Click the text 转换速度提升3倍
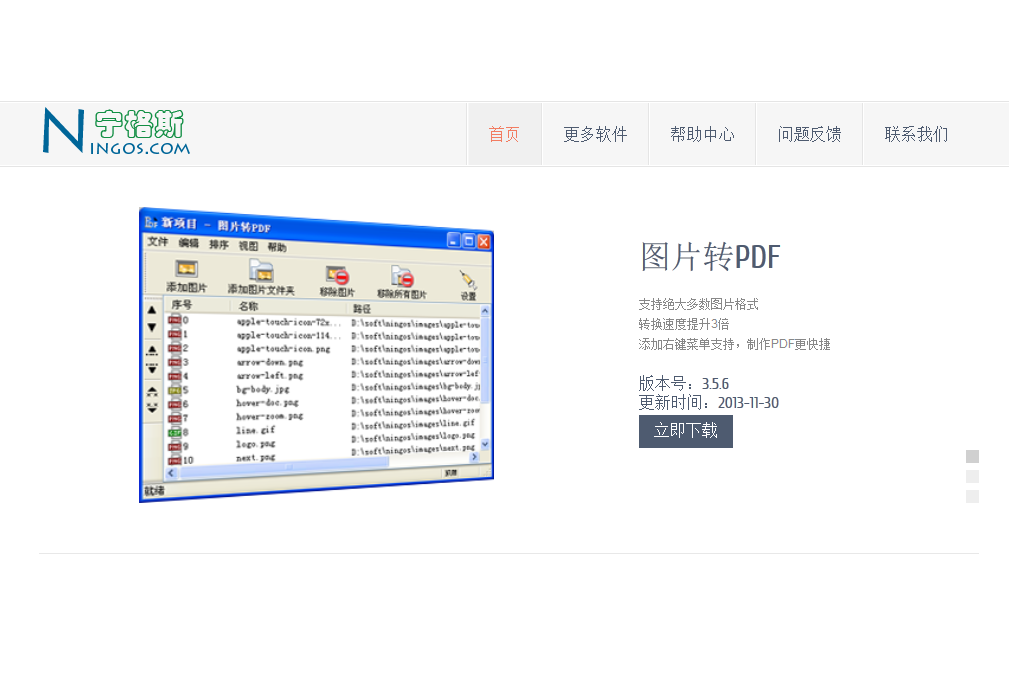The image size is (1009, 673). pyautogui.click(x=683, y=324)
